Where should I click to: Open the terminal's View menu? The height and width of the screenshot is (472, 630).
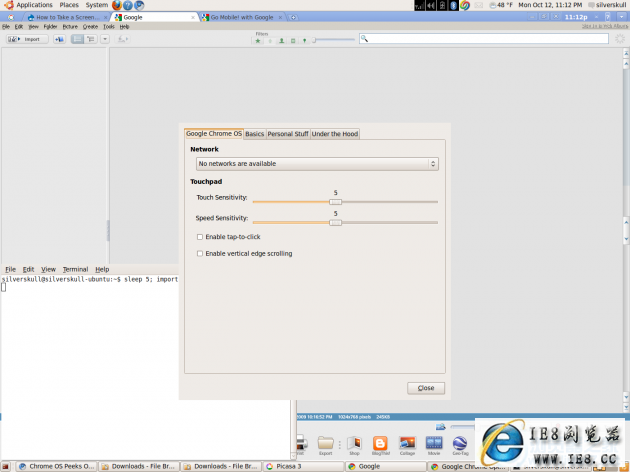(48, 269)
